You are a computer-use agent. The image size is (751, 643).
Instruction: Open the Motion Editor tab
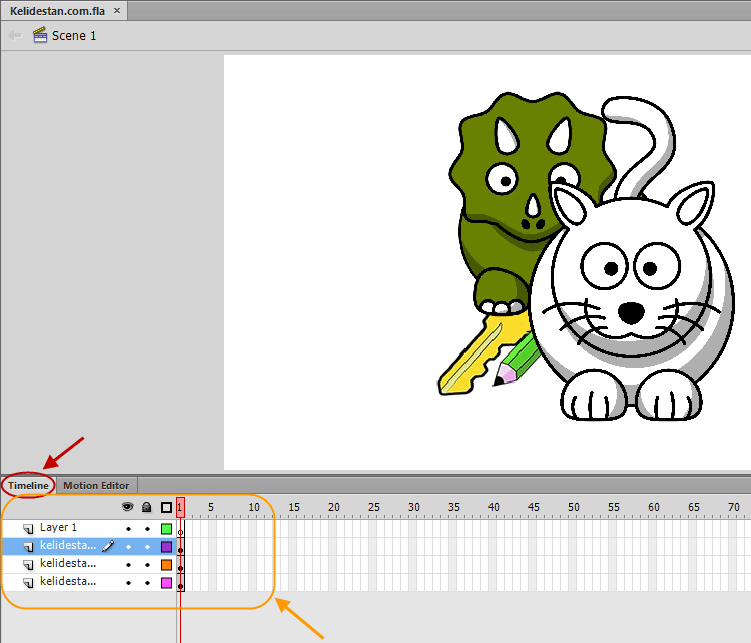[96, 485]
